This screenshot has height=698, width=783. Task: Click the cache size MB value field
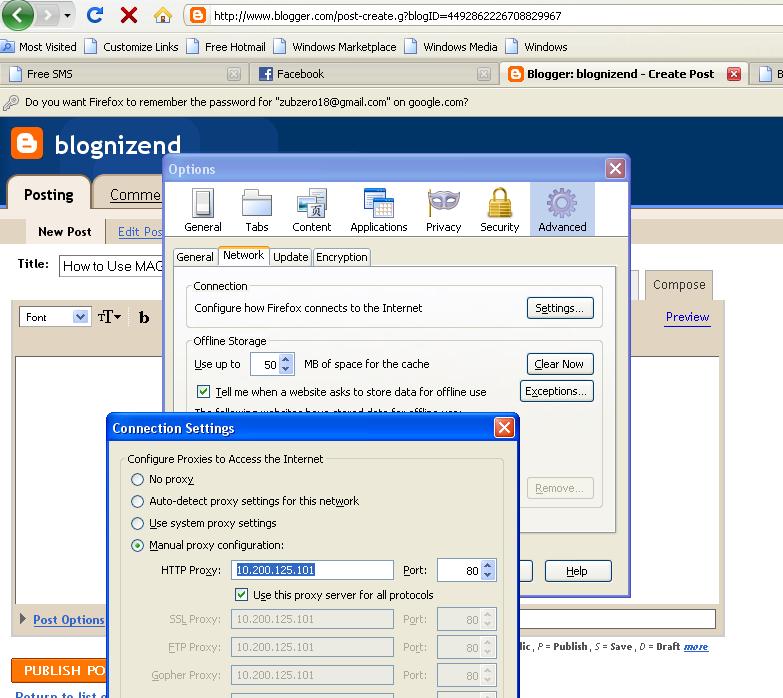pyautogui.click(x=265, y=364)
